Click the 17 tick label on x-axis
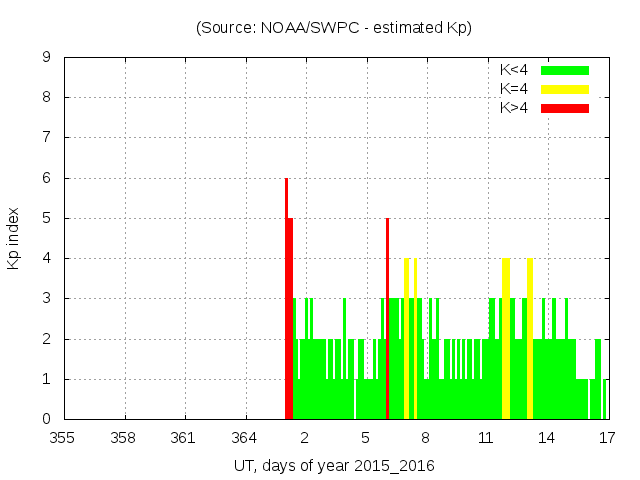The height and width of the screenshot is (480, 640). pos(606,437)
